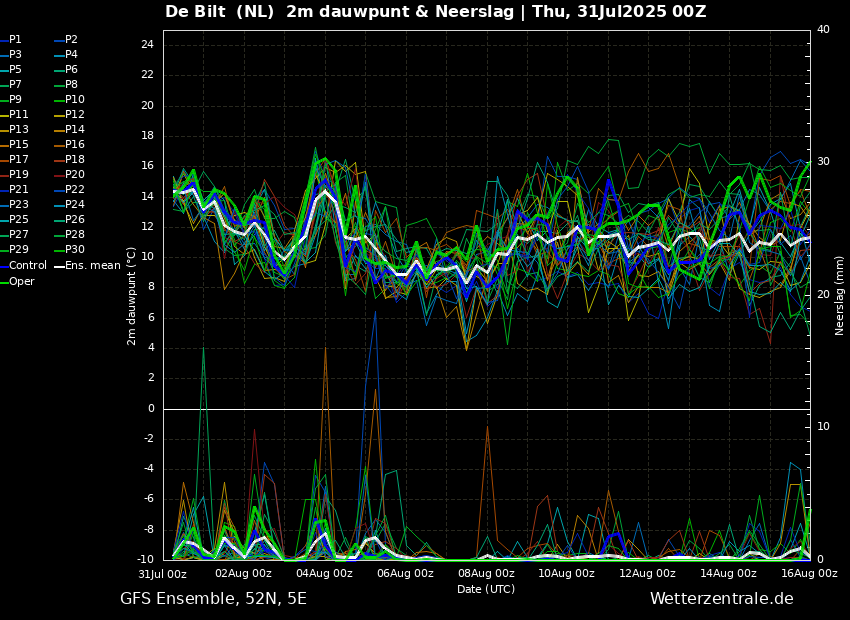Click the -2 dew point axis tick
850x620 pixels.
[x=149, y=439]
